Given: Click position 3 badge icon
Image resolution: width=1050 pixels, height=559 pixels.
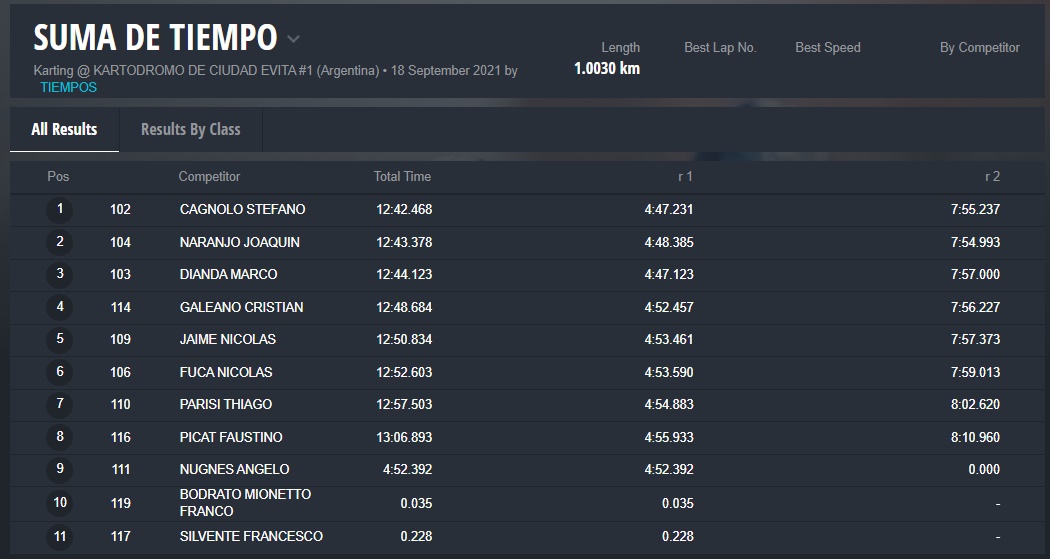Looking at the screenshot, I should pyautogui.click(x=60, y=275).
